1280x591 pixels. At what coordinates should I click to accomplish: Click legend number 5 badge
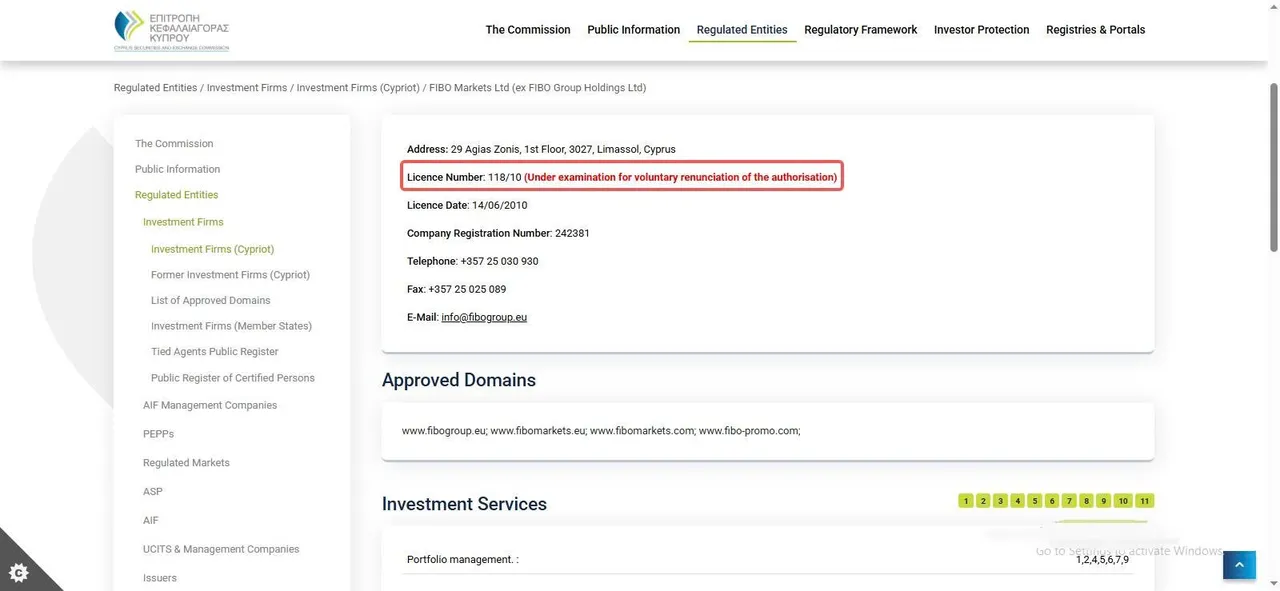pyautogui.click(x=1035, y=501)
